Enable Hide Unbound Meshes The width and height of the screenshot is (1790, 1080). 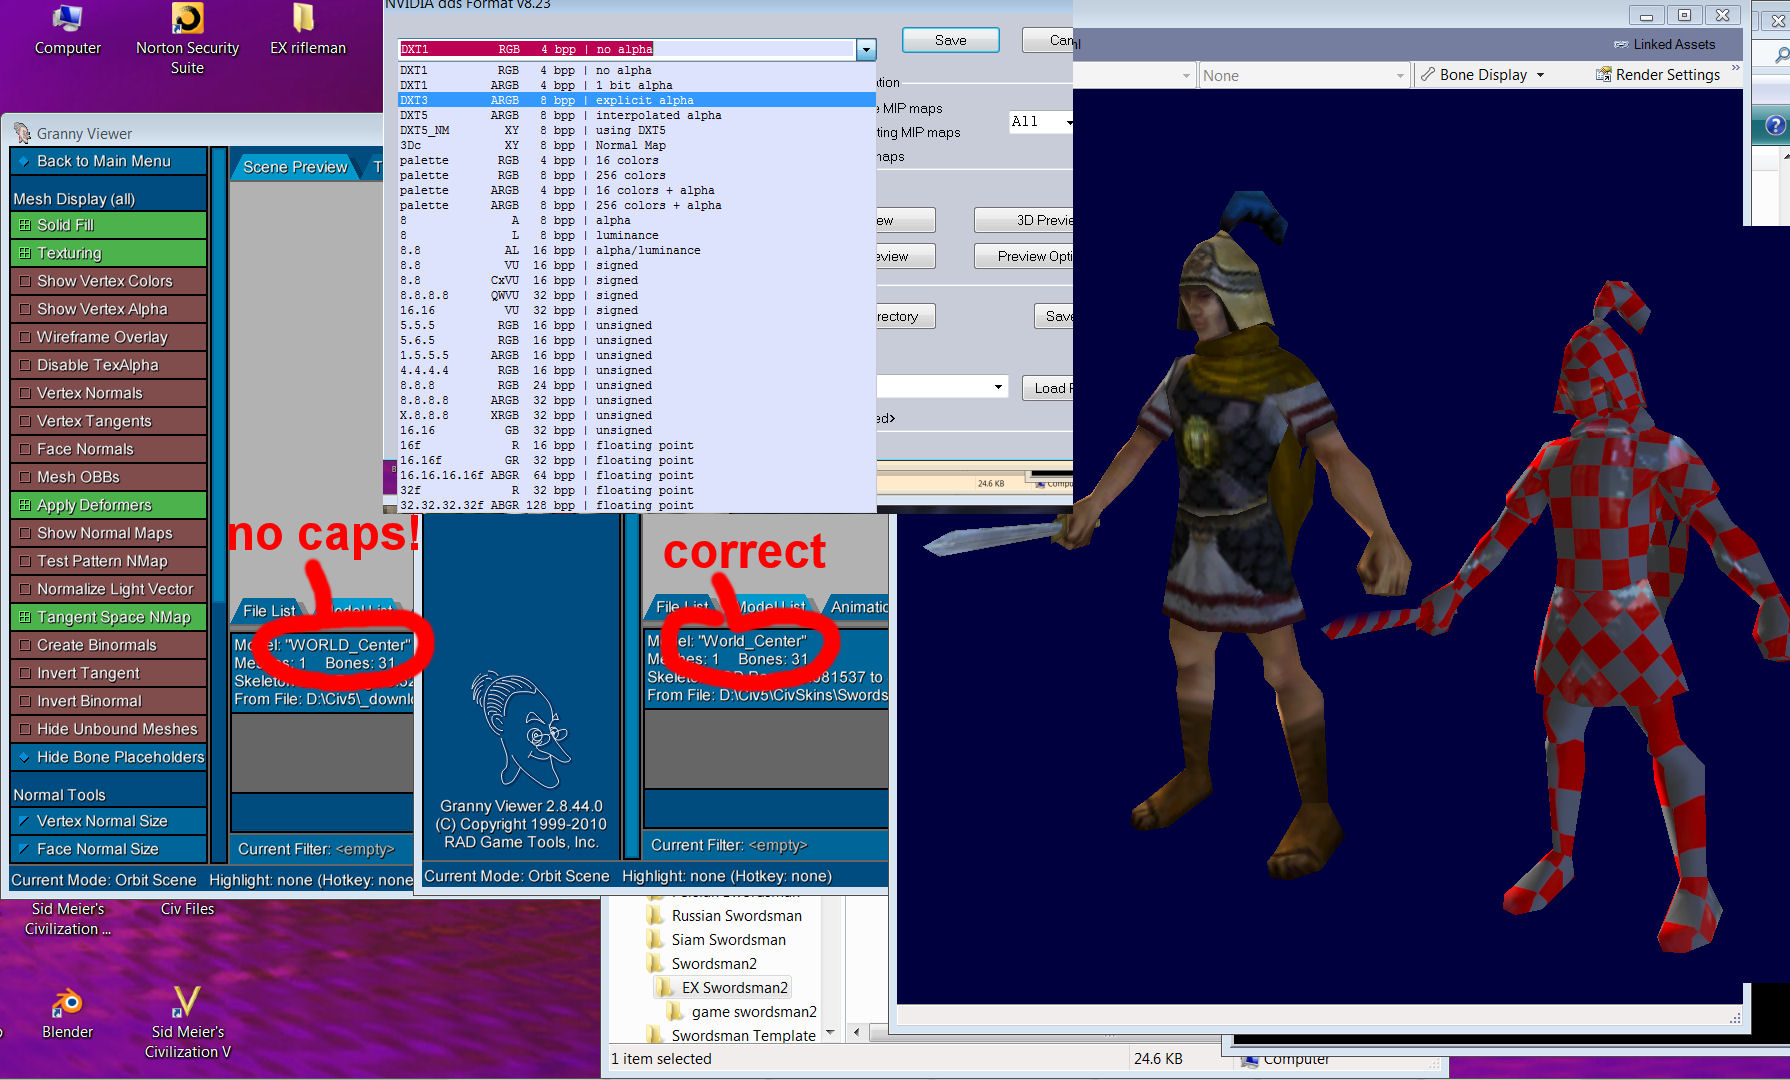point(108,729)
